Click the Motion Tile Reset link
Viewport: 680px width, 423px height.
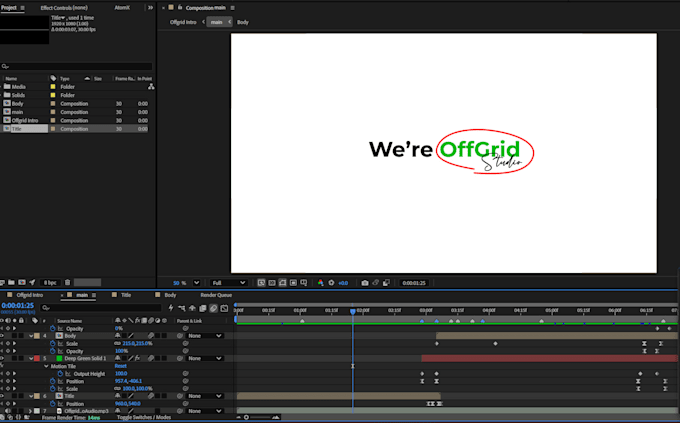[x=121, y=366]
